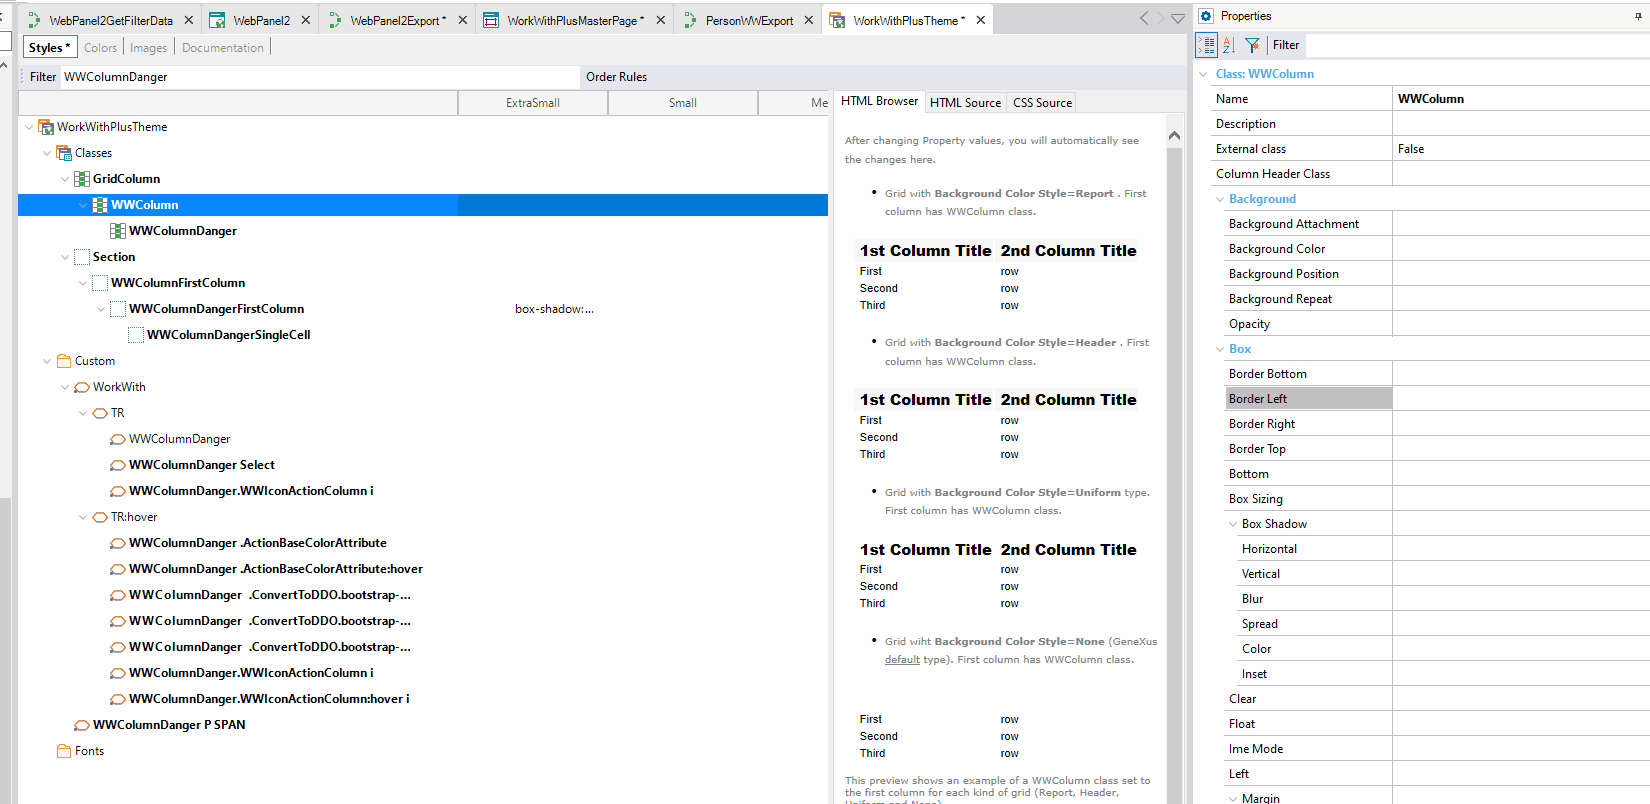
Task: Collapse the Custom folder node
Action: coord(47,361)
